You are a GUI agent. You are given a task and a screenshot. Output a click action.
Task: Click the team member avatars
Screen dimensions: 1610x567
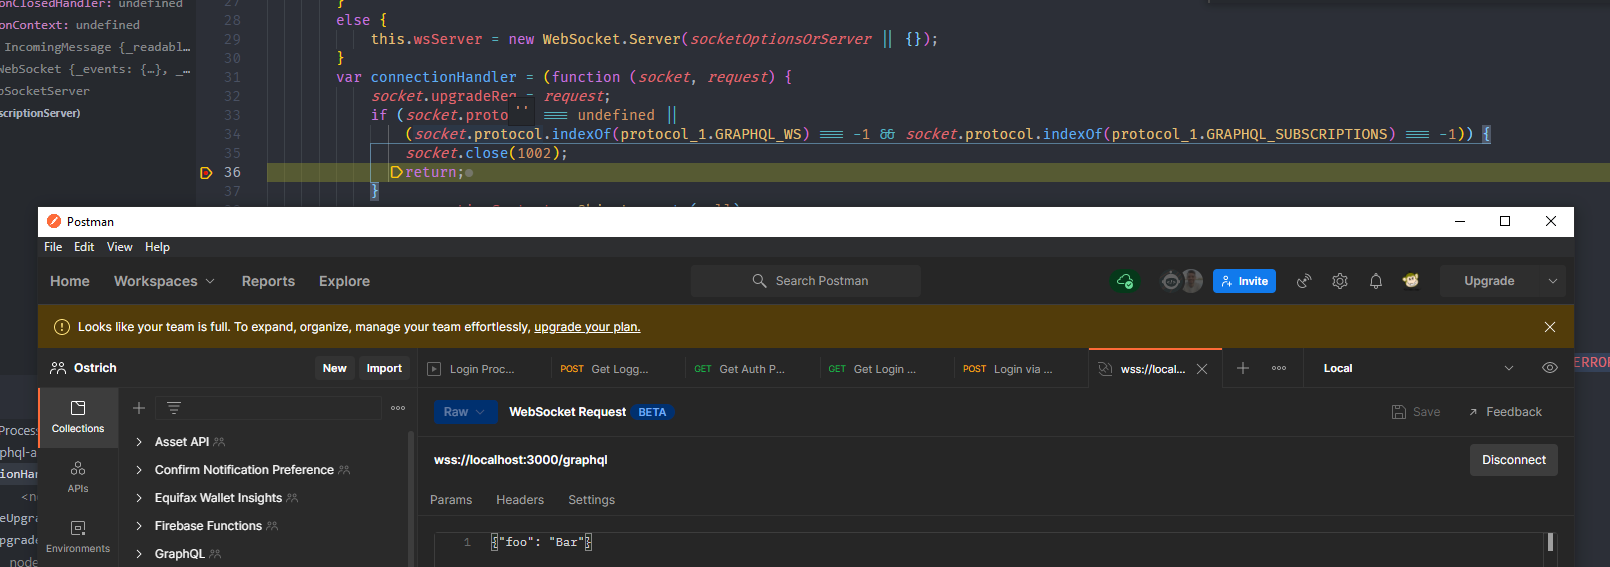click(x=1181, y=281)
